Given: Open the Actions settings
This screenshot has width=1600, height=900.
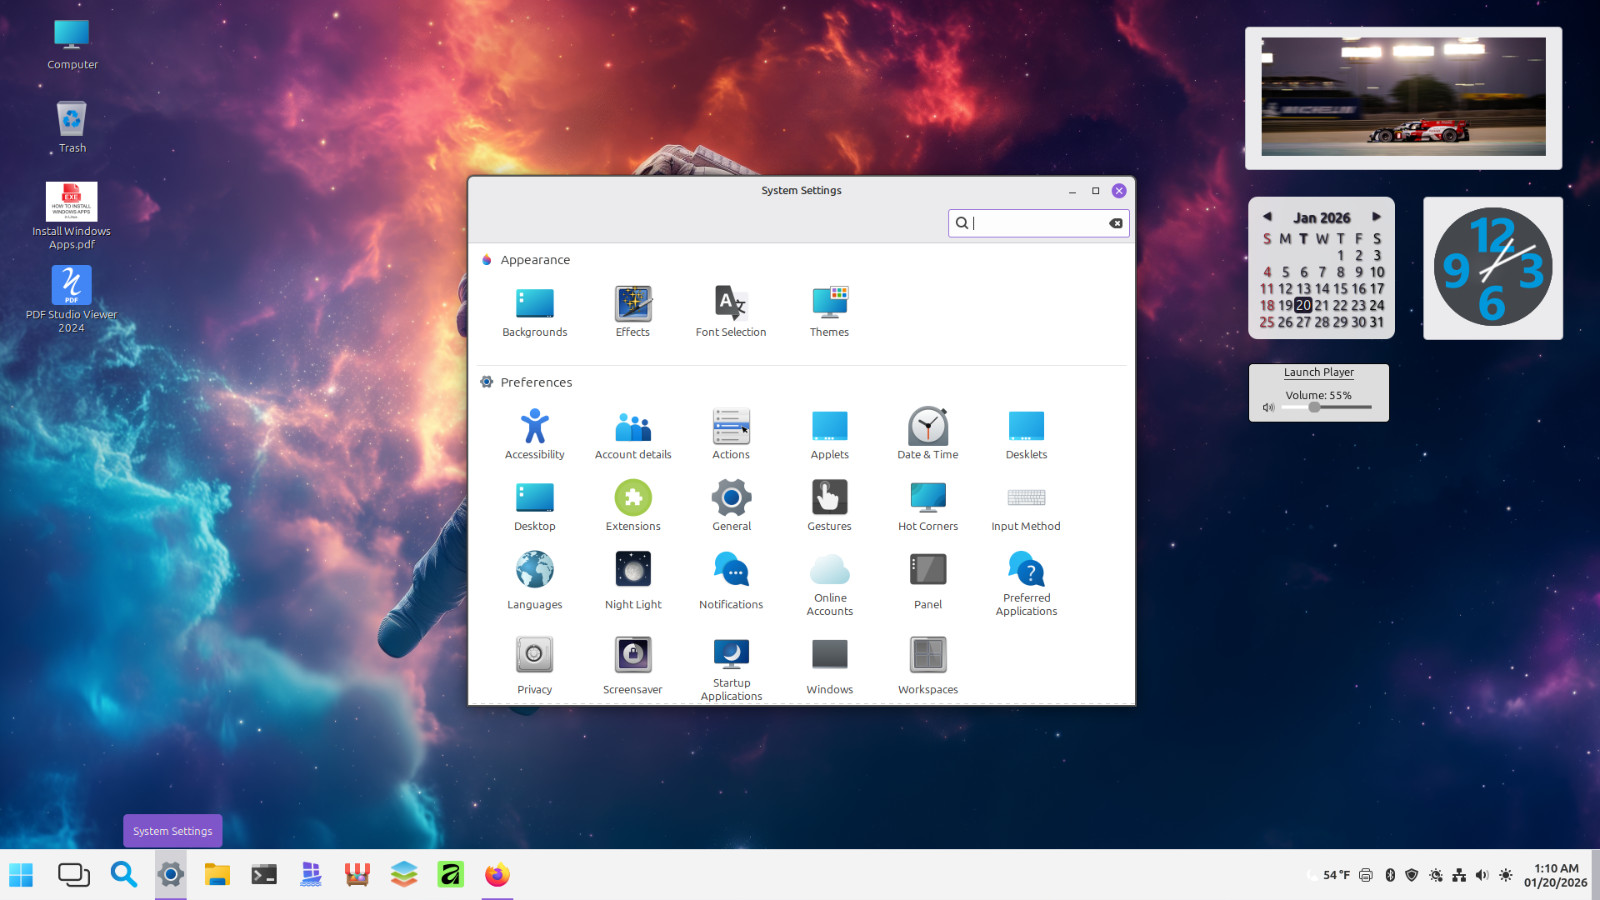Looking at the screenshot, I should [x=731, y=434].
